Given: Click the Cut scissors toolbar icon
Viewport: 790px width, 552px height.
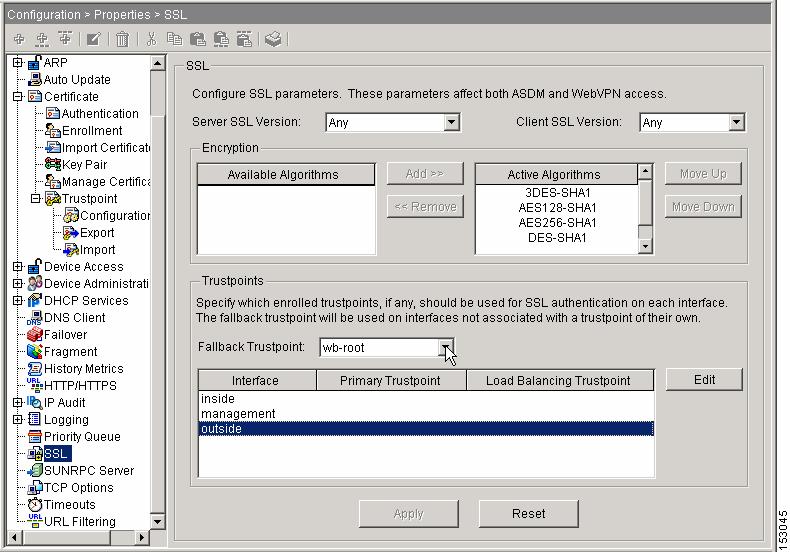Looking at the screenshot, I should pyautogui.click(x=151, y=39).
